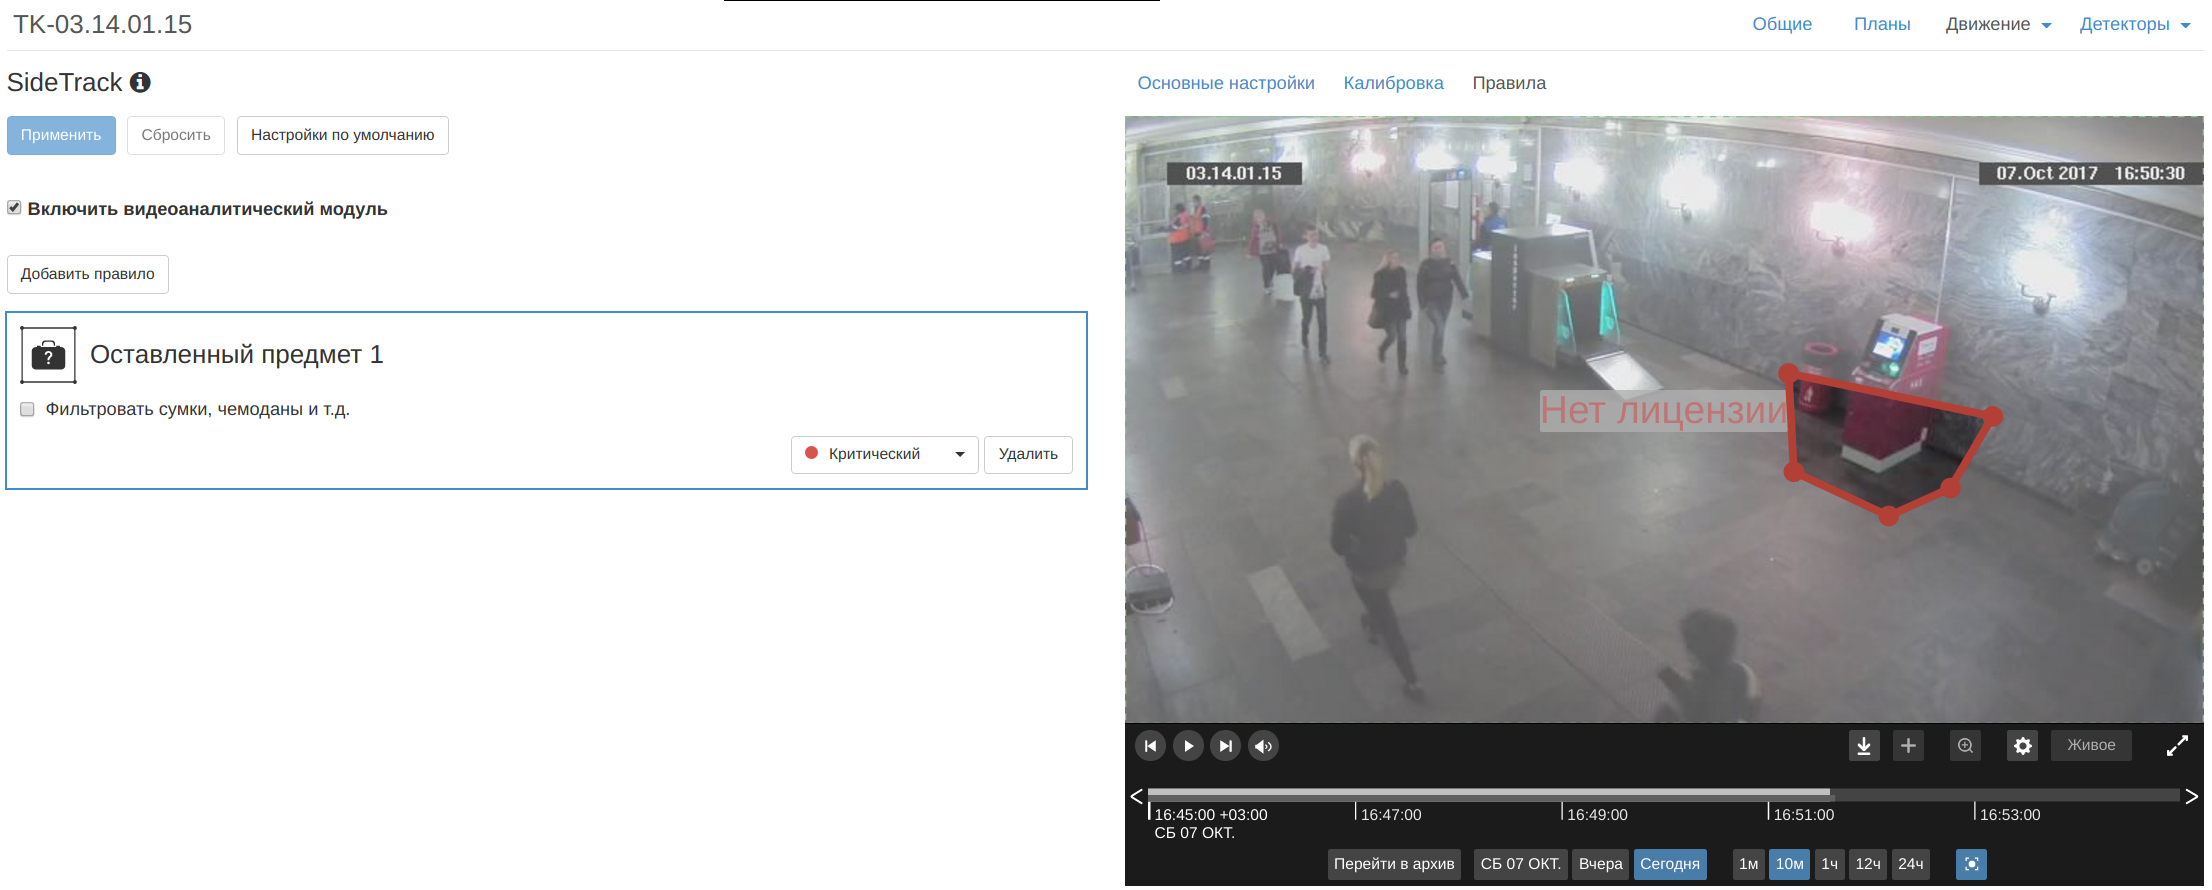The image size is (2212, 890).
Task: Click Перейти в архив button
Action: (1394, 864)
